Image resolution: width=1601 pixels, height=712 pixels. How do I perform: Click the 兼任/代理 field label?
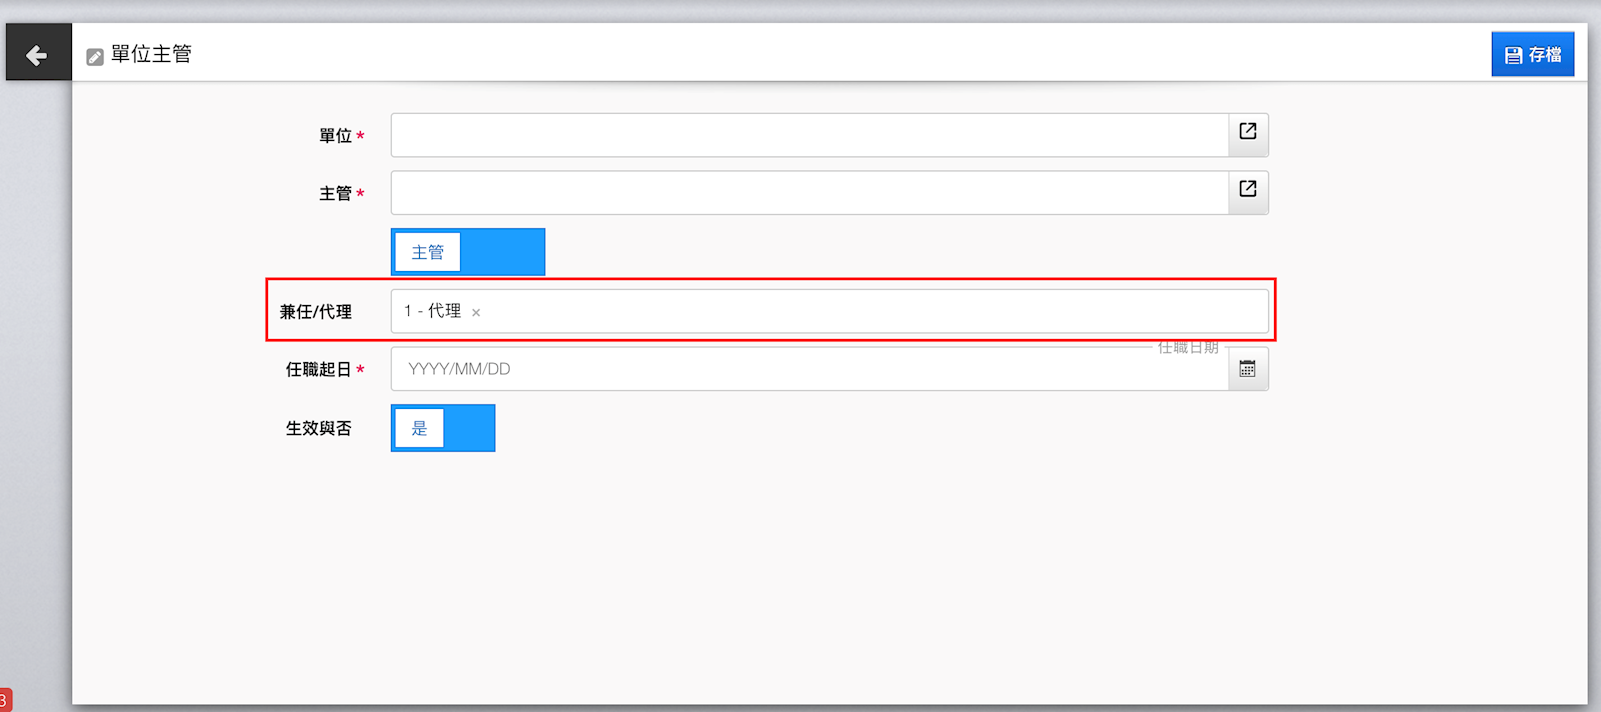pos(316,312)
